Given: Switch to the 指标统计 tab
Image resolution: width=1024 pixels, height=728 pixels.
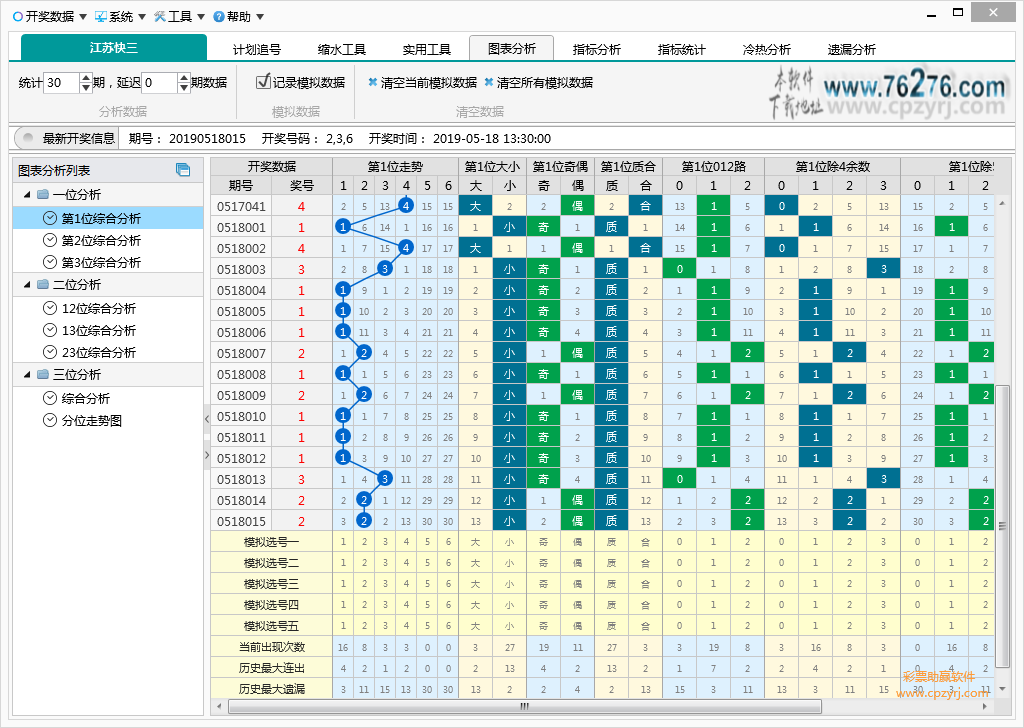Looking at the screenshot, I should click(x=681, y=49).
